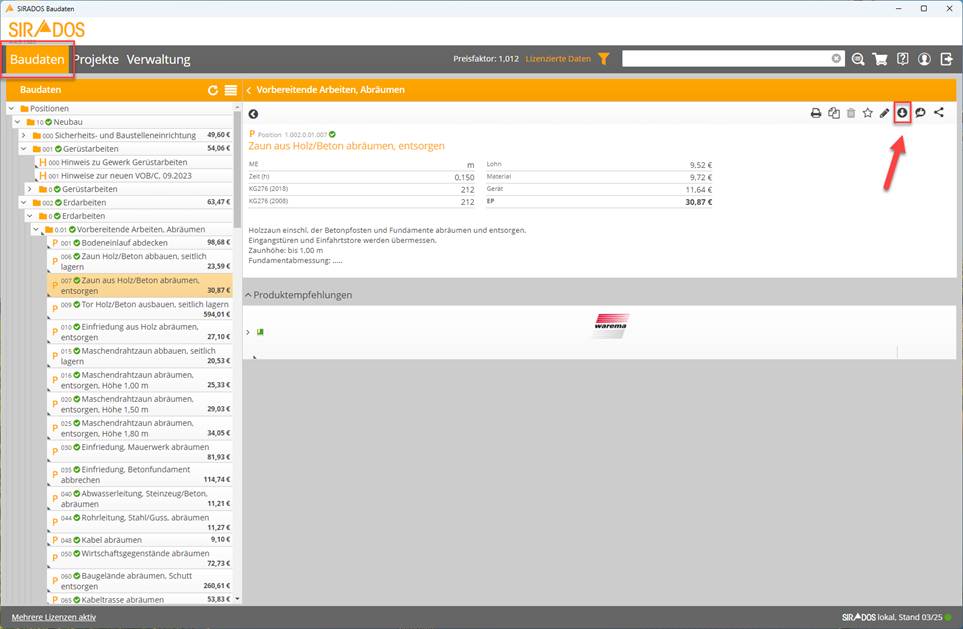Select Einfriedung, Mauerwerk abräumen

[140, 452]
